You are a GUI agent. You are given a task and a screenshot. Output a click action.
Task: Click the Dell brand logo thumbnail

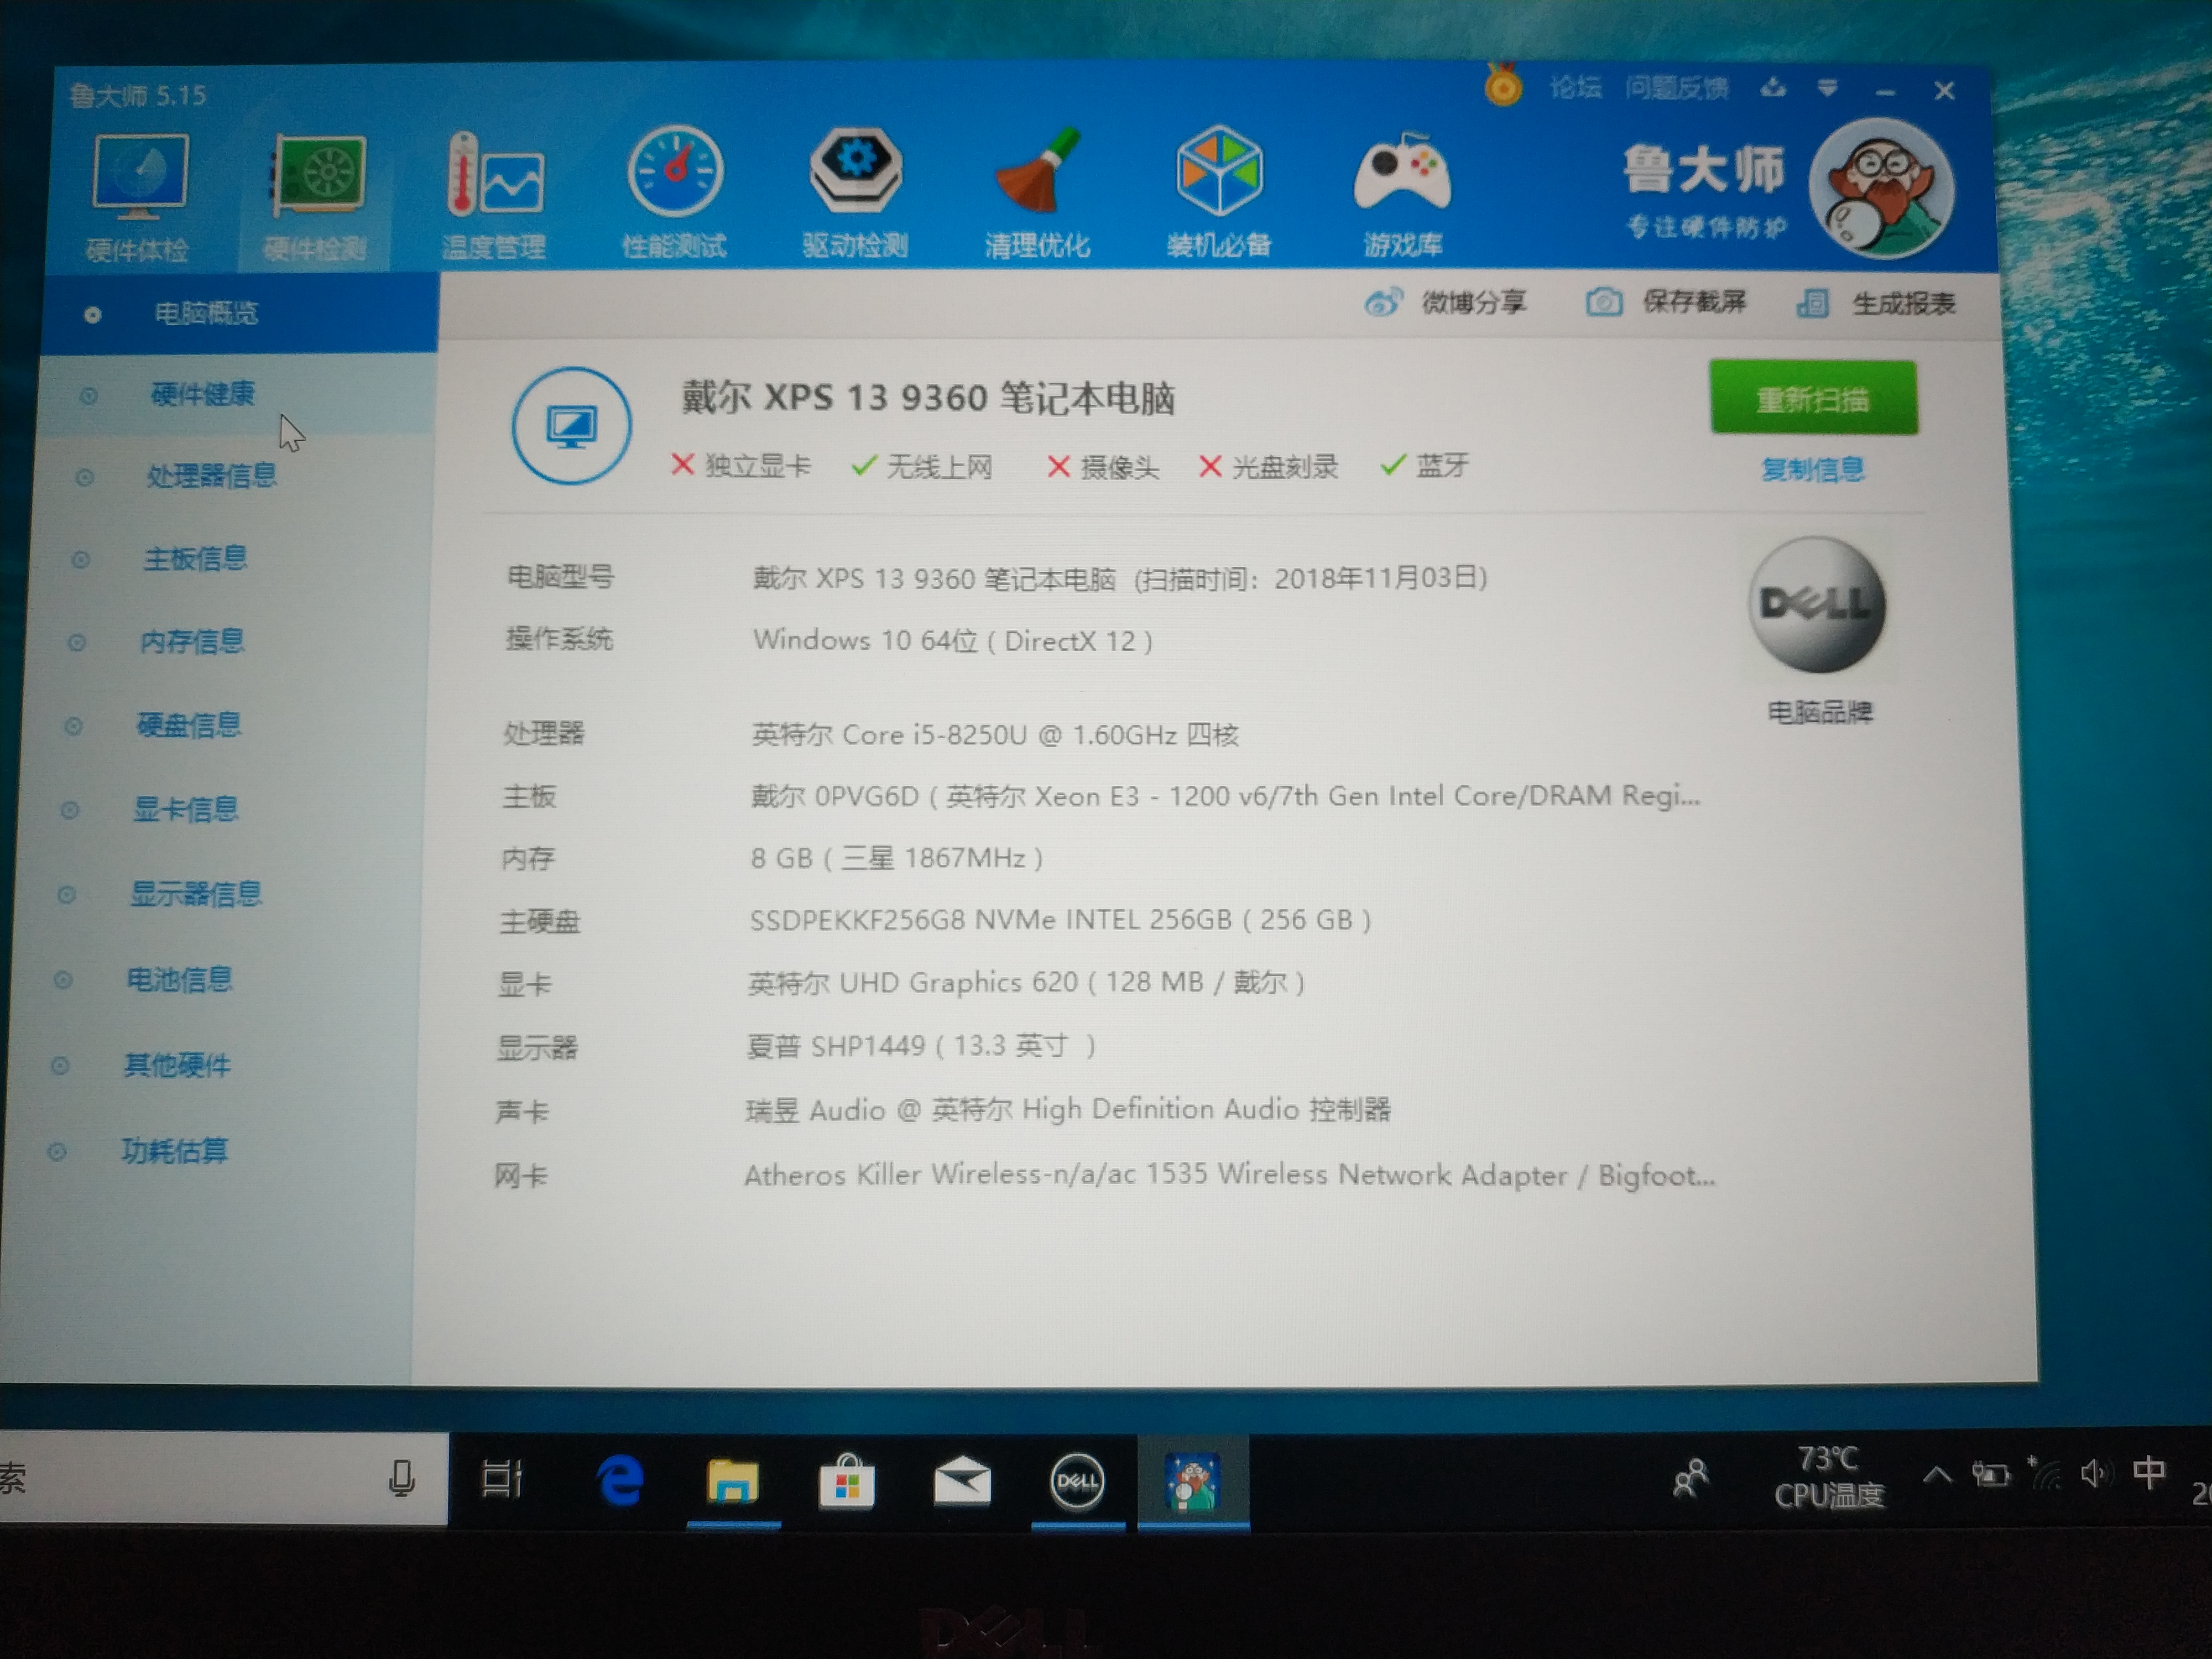1817,604
